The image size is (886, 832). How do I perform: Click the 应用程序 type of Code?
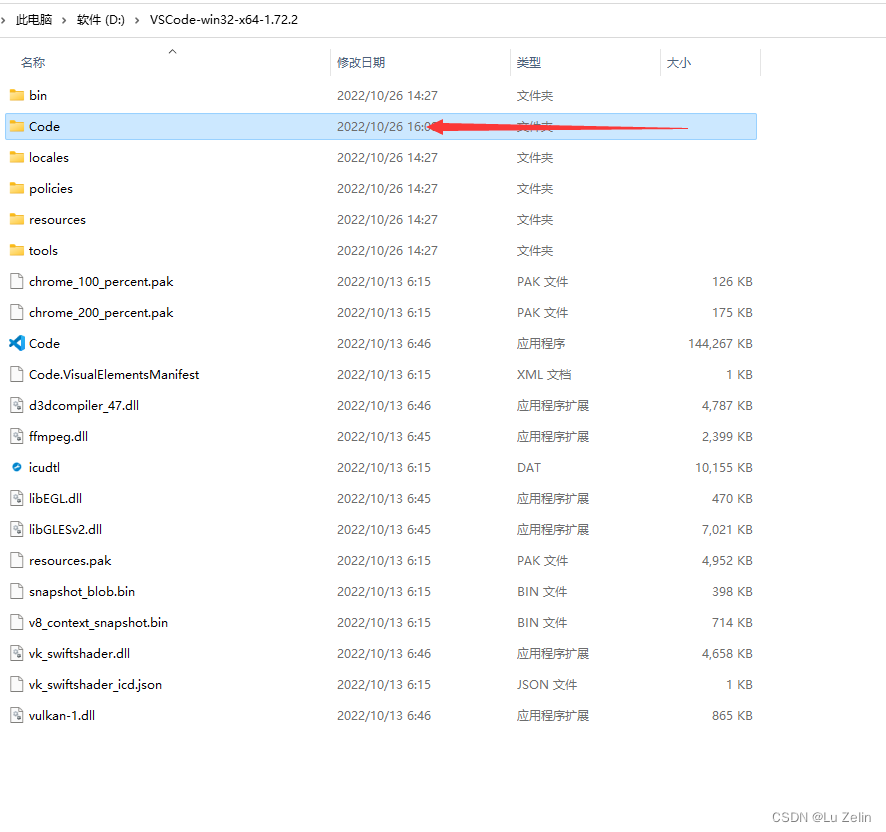click(x=541, y=344)
